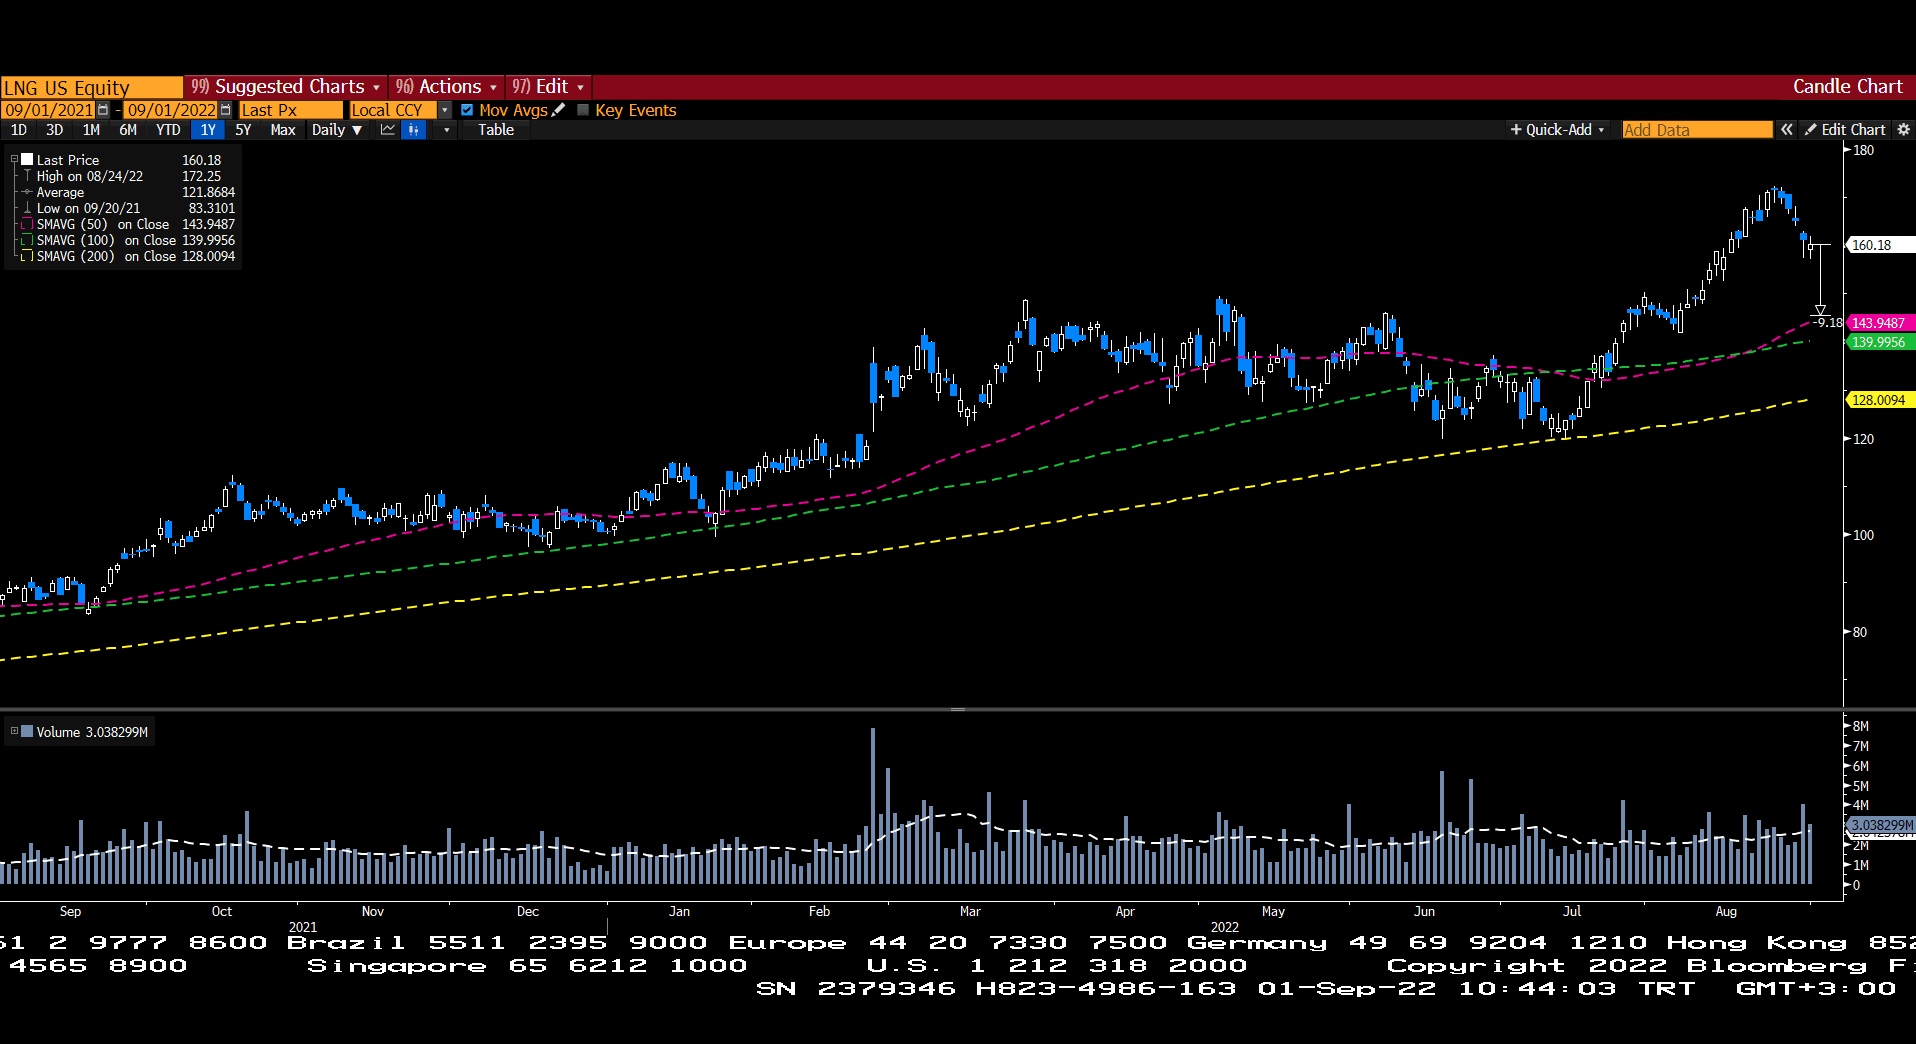The image size is (1916, 1044).
Task: Click the white Last Price color swatch
Action: (28, 159)
